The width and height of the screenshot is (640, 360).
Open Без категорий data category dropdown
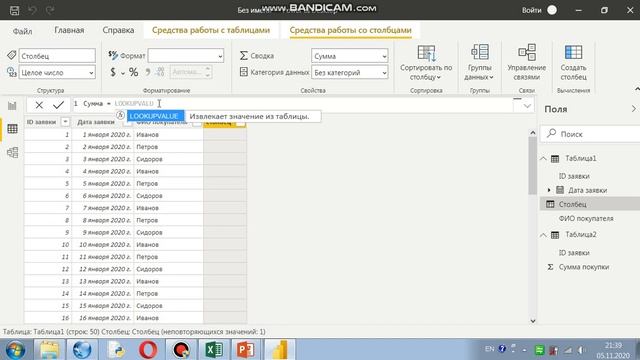point(350,73)
